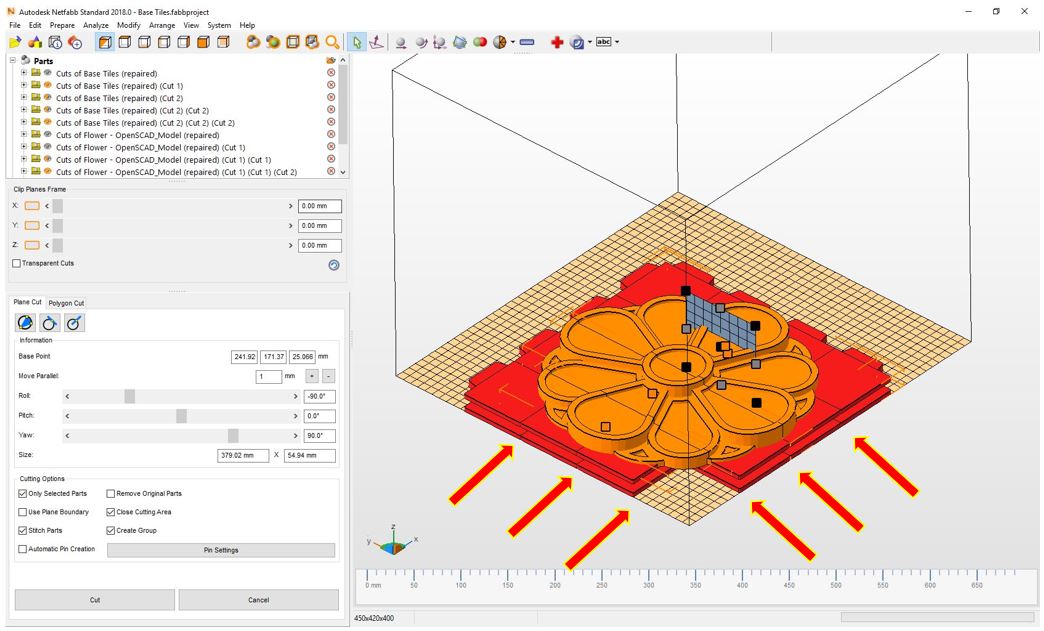Click the first perspective view cube icon

[105, 43]
